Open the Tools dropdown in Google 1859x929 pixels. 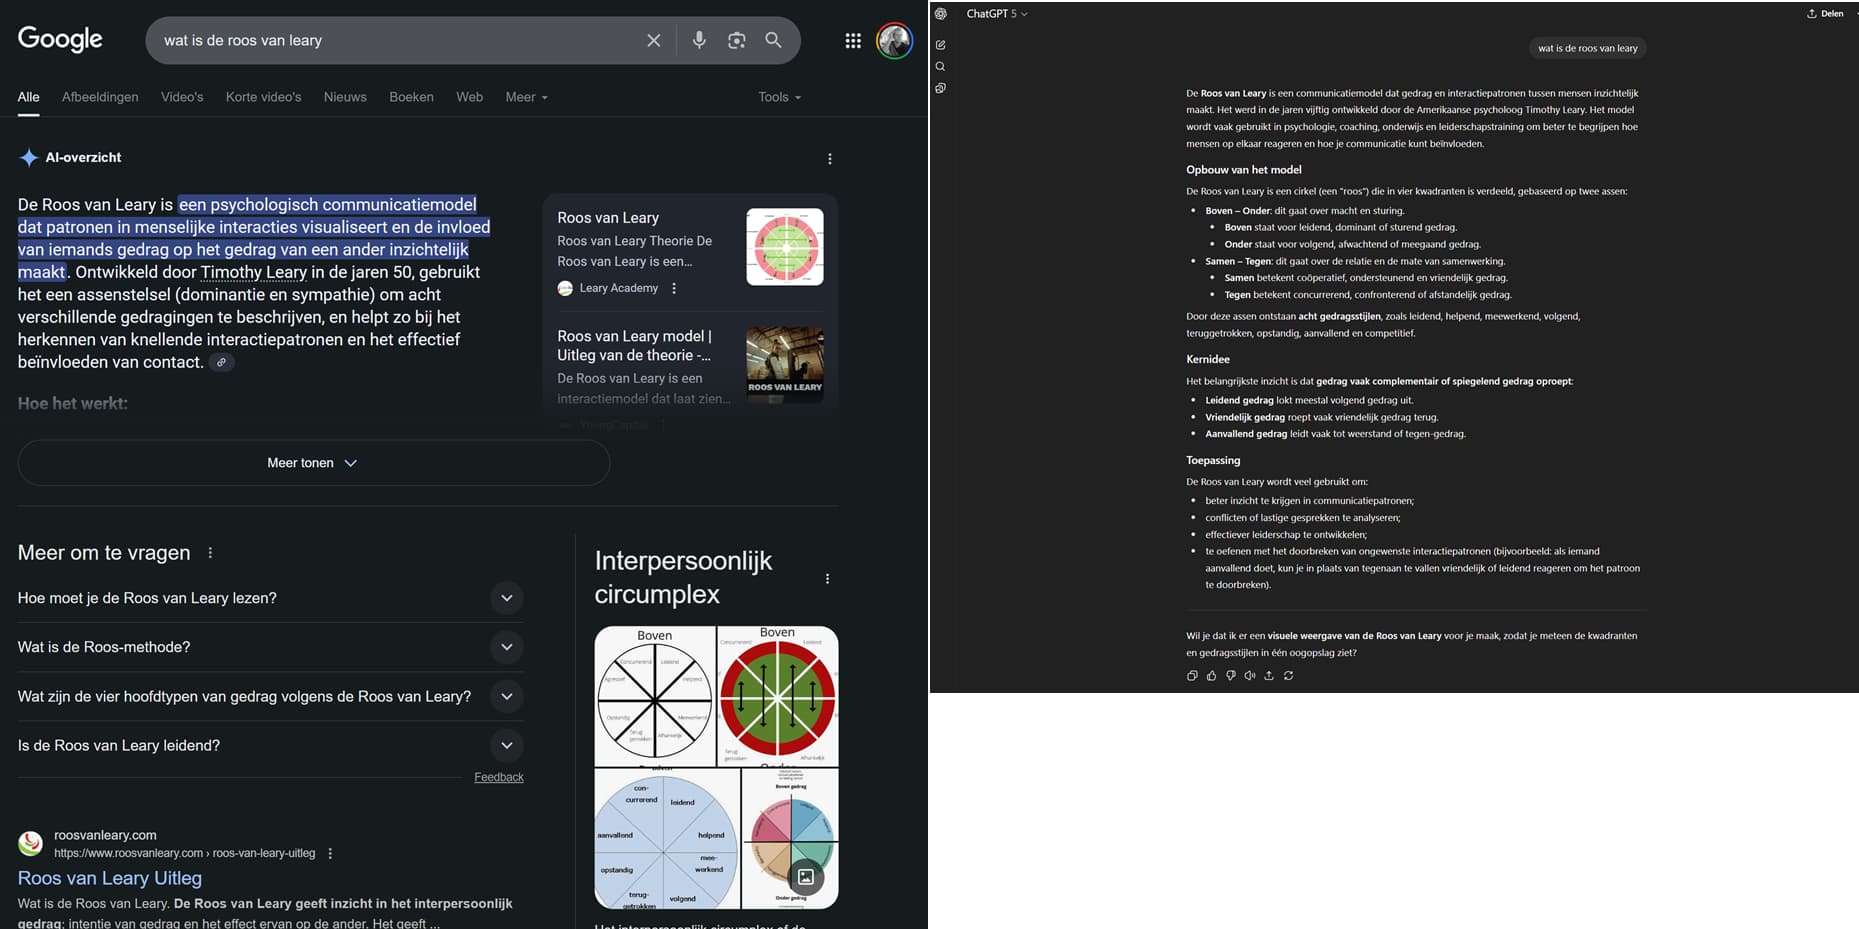780,97
